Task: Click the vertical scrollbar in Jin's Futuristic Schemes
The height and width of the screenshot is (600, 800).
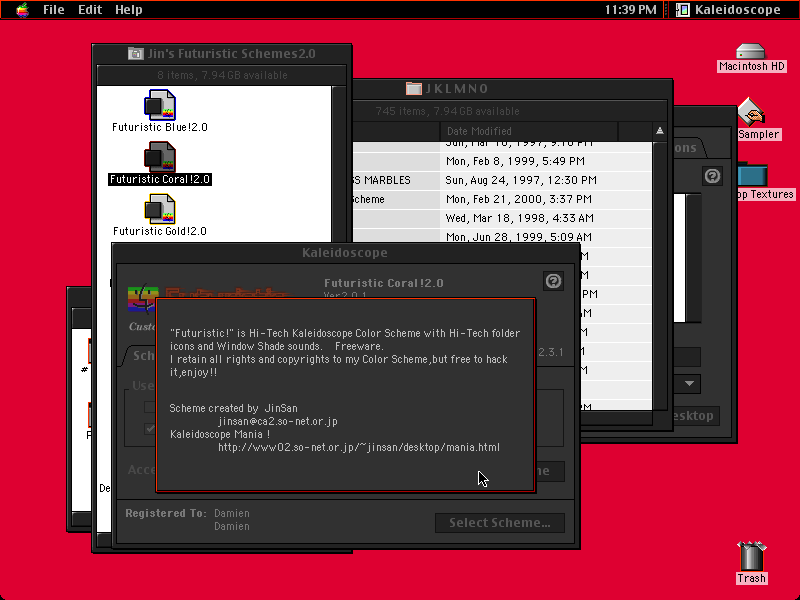Action: click(339, 163)
